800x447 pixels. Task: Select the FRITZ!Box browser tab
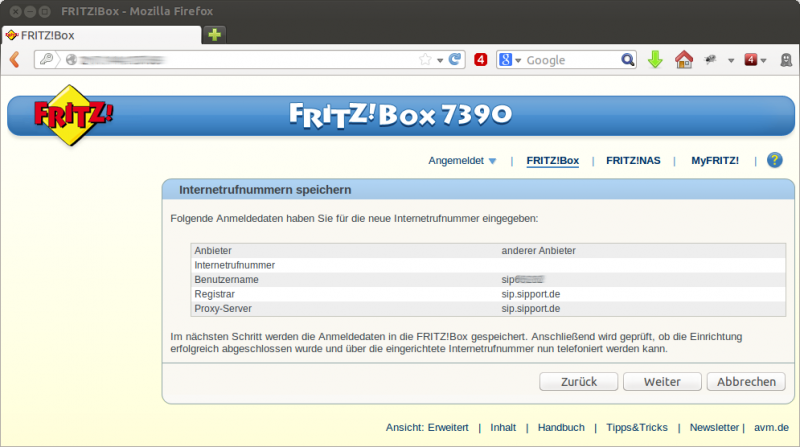coord(102,35)
